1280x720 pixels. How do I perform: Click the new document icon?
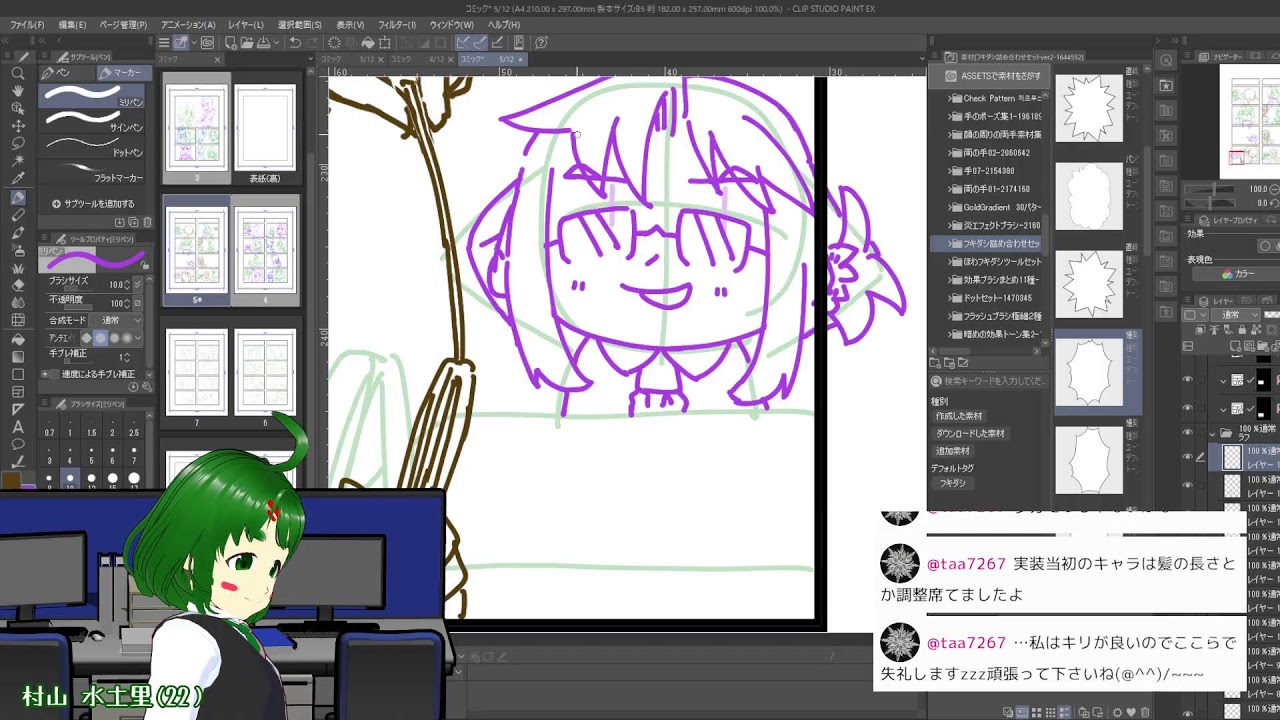[x=231, y=43]
